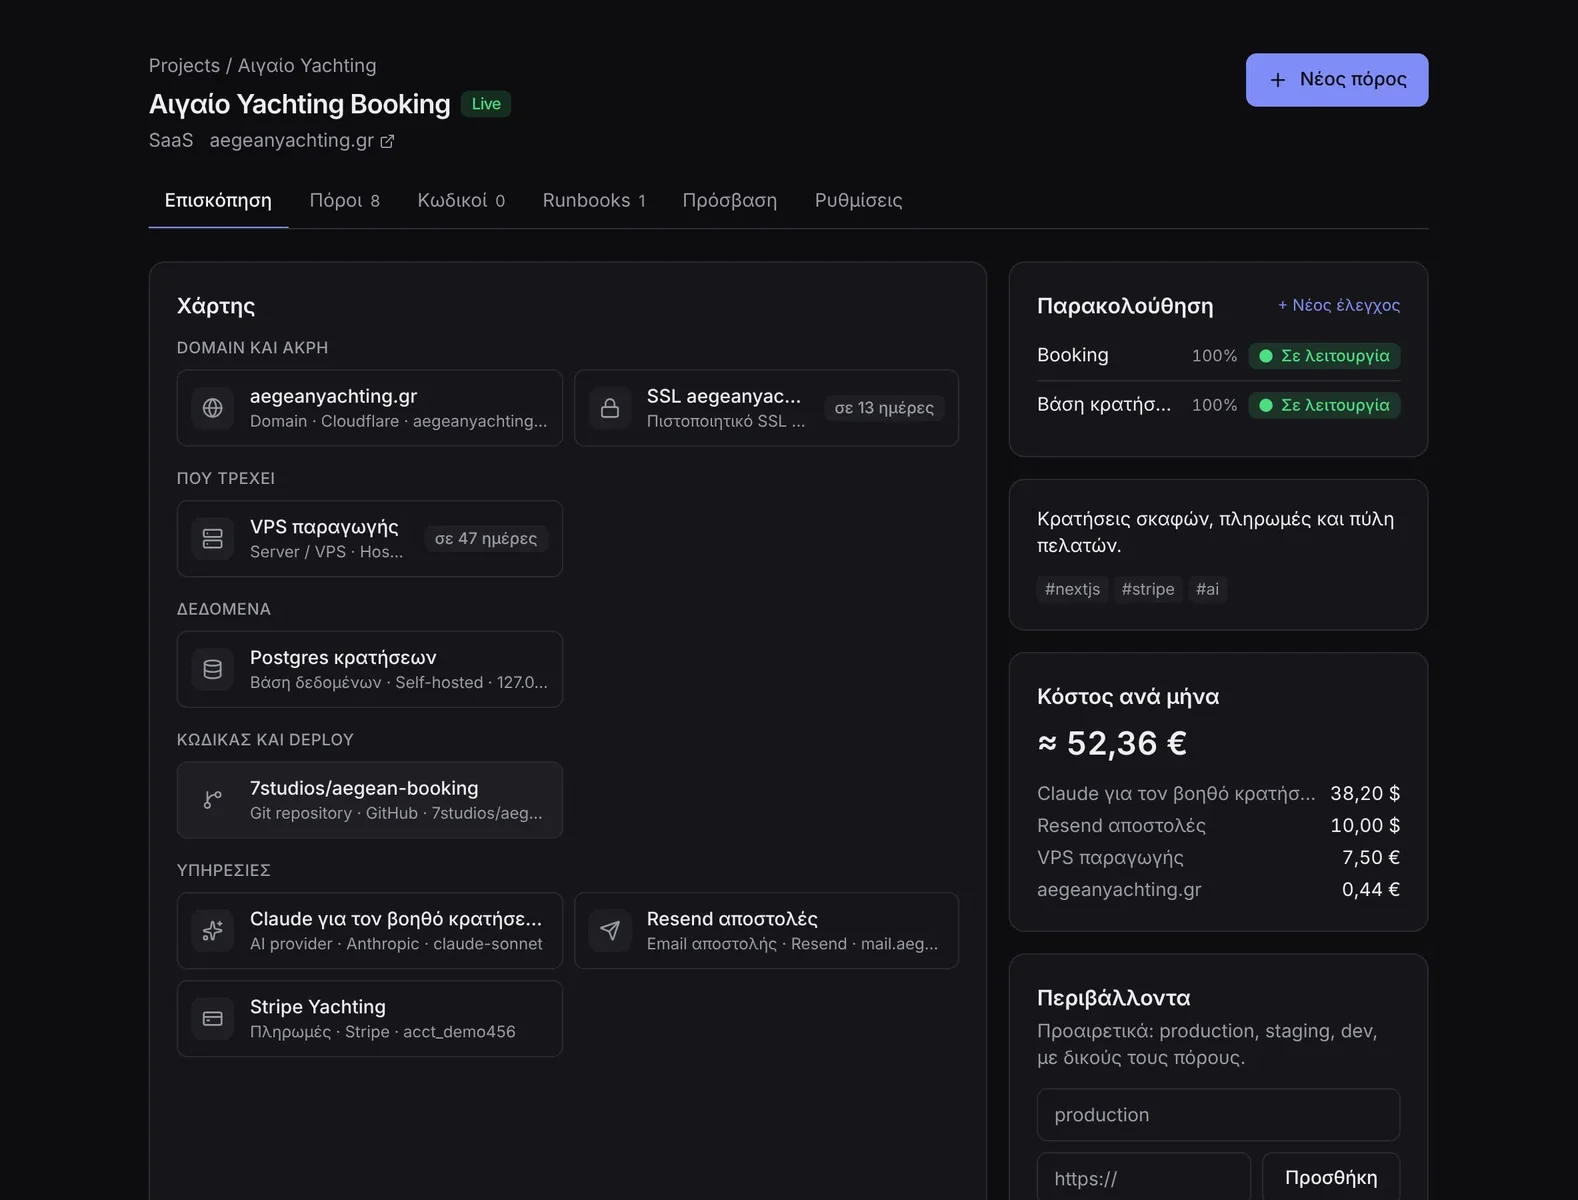Click the server icon on VPS παραγωγής
The image size is (1578, 1200).
[x=212, y=539]
